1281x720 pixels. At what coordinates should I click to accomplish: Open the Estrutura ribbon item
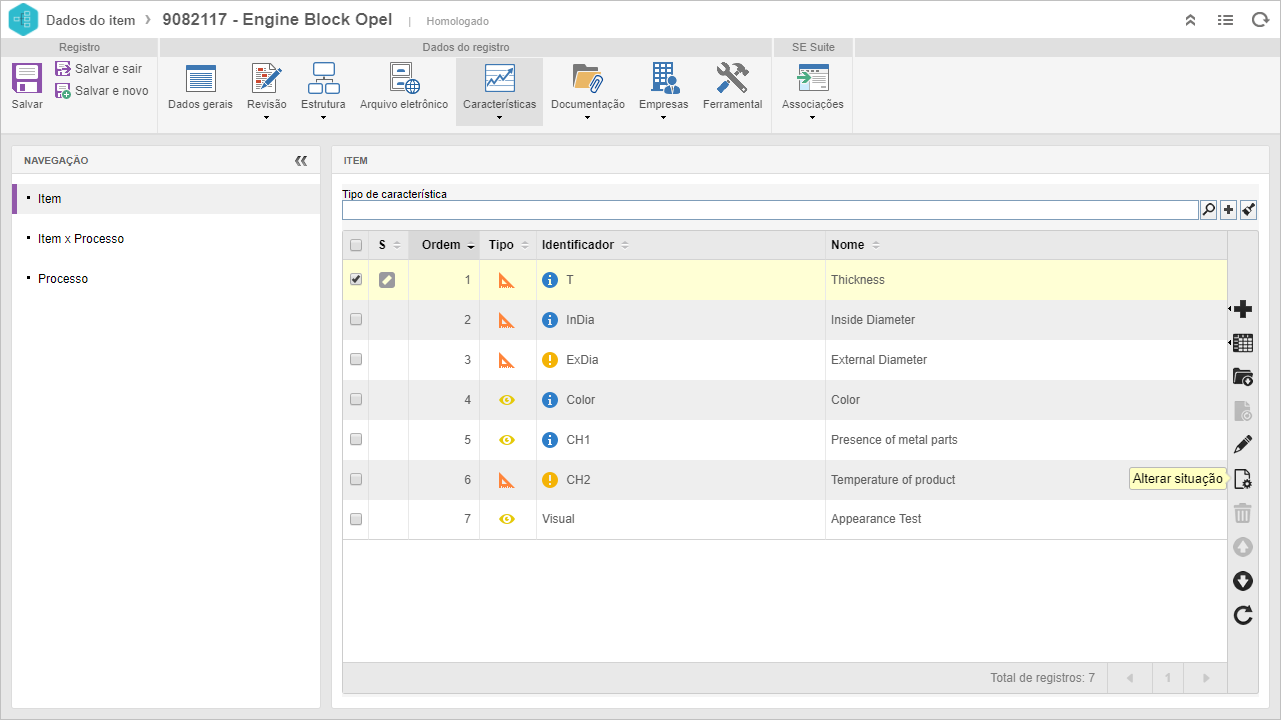click(323, 86)
